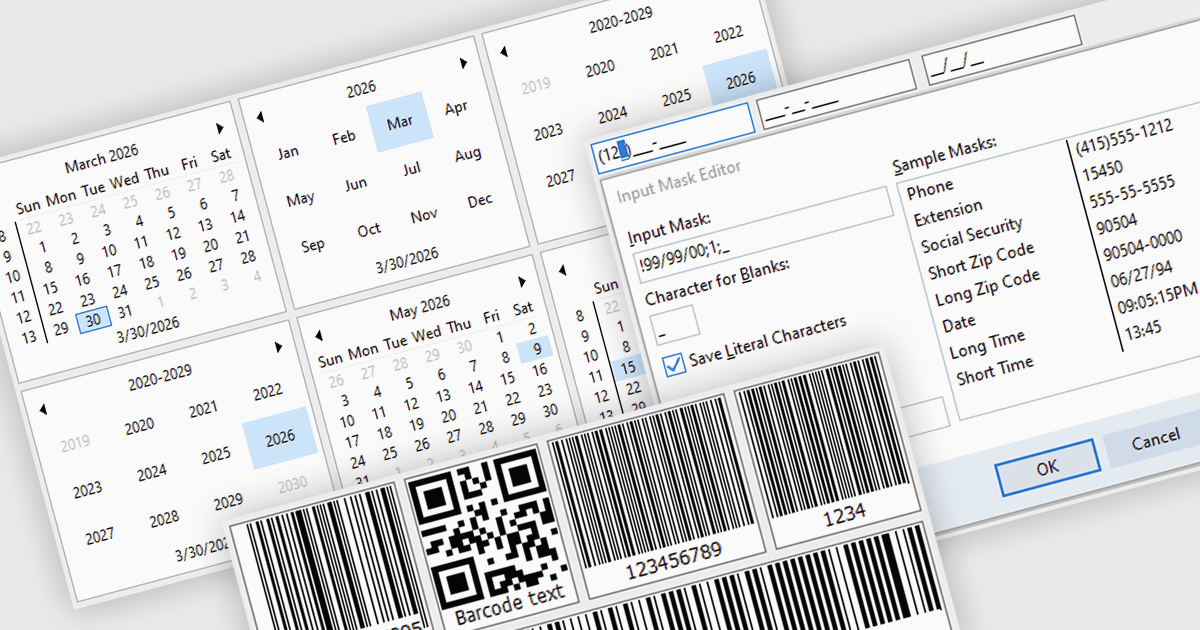
Task: Go to previous decade in top-right 2020-2029 picker
Action: point(503,51)
